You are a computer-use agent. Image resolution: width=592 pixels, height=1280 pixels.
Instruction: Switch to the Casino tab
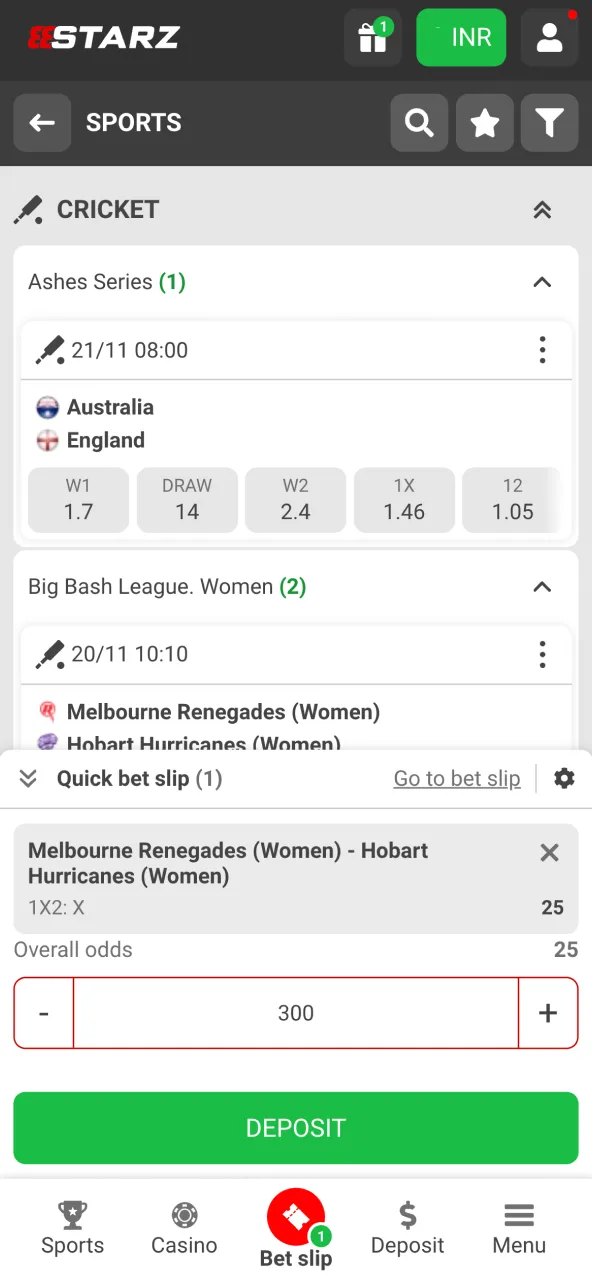[x=184, y=1230]
